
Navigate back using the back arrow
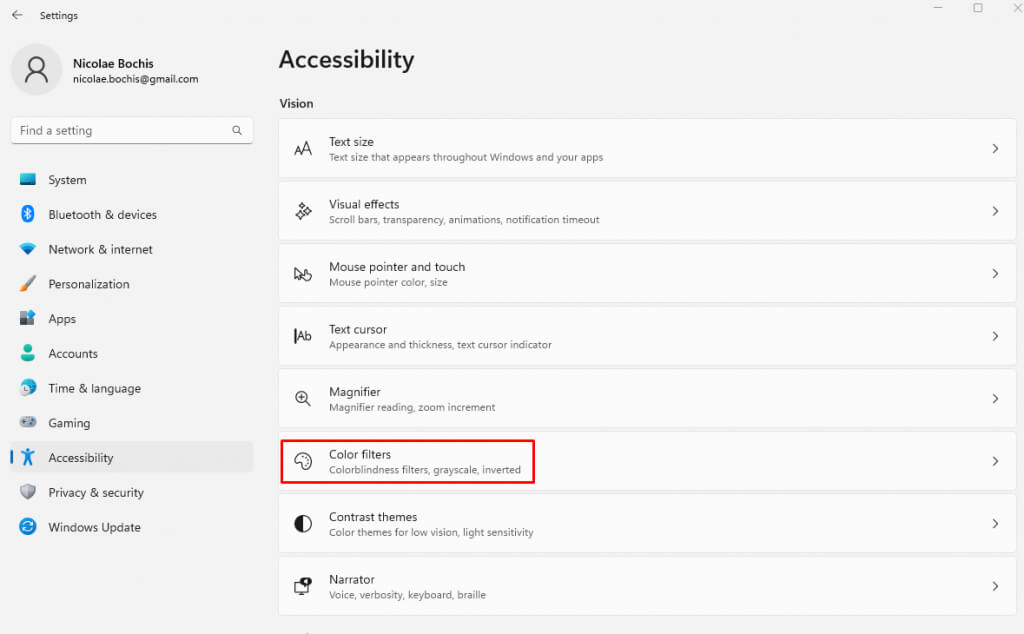click(x=17, y=15)
